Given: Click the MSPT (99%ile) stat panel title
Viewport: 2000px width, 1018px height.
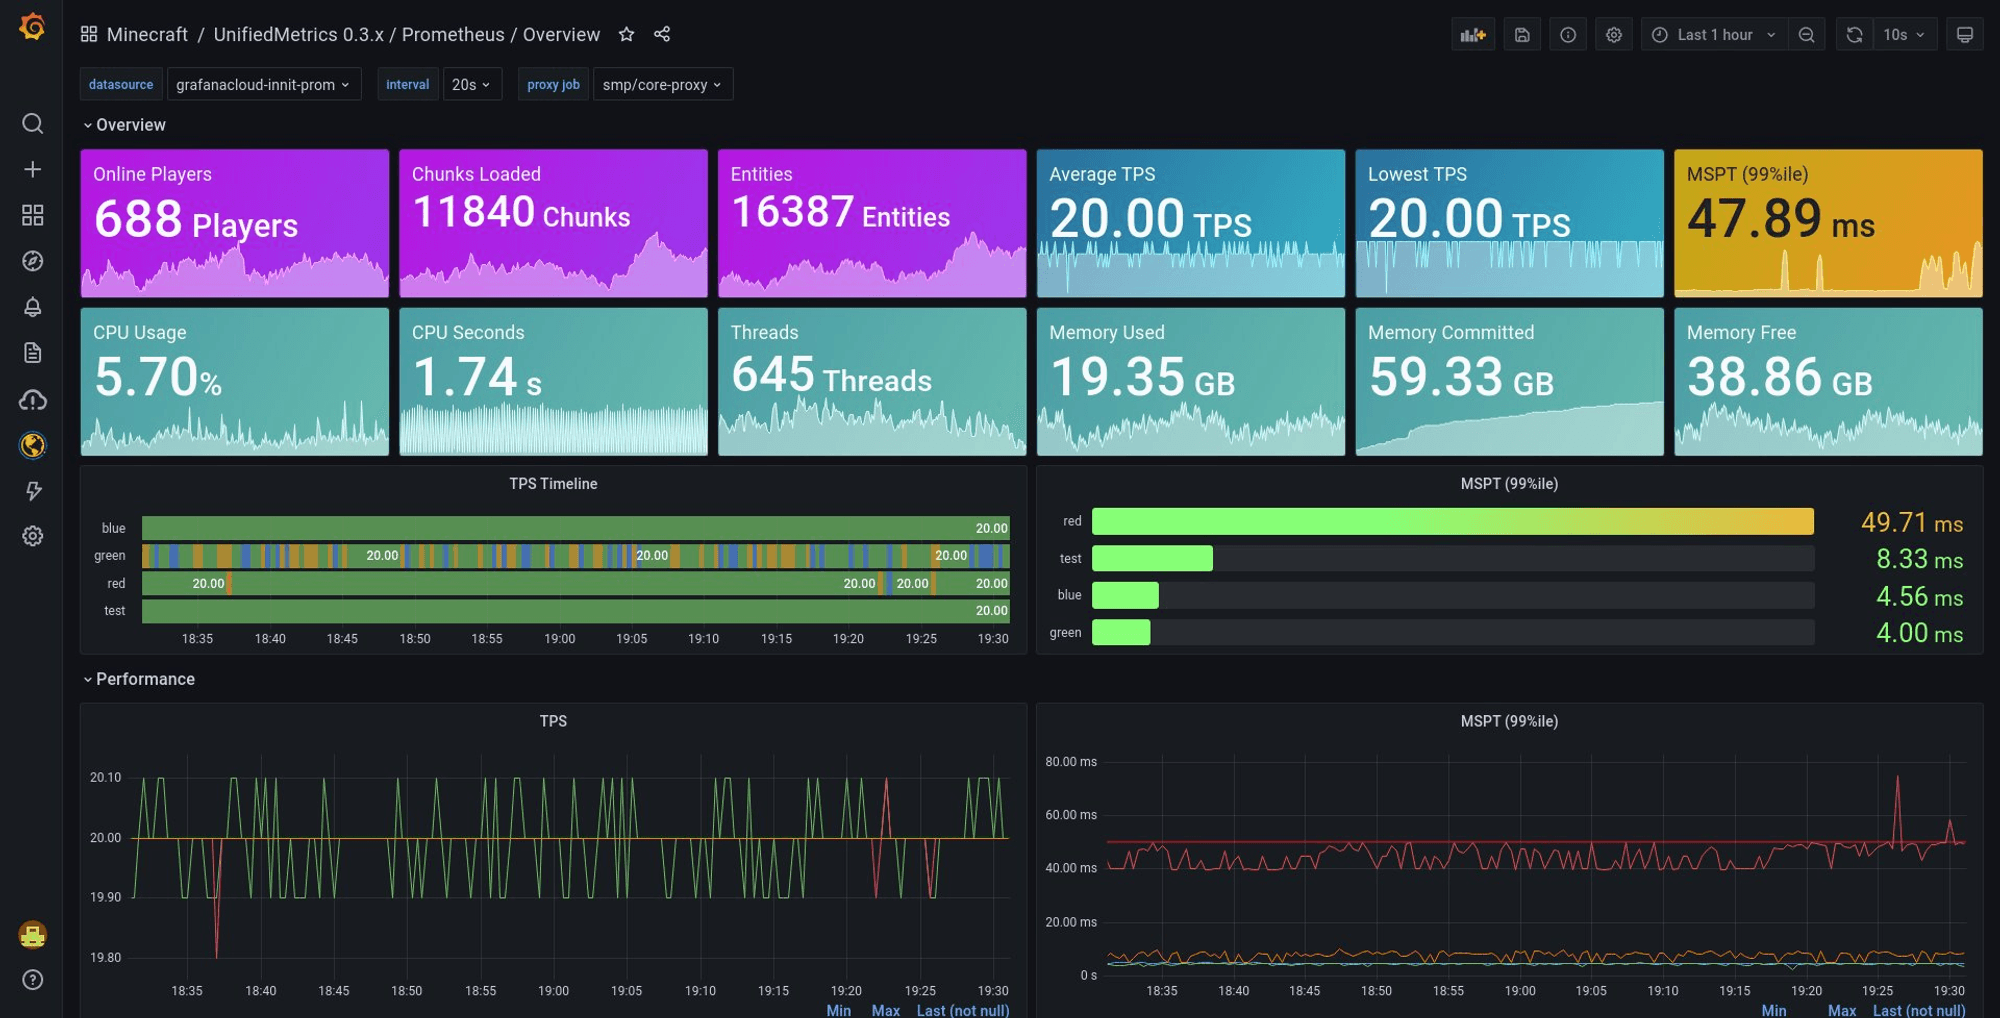Looking at the screenshot, I should coord(1747,174).
